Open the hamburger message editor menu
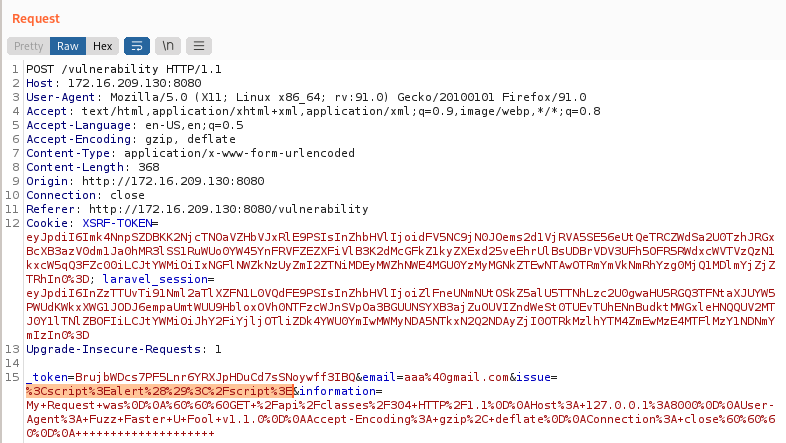The image size is (786, 443). point(199,46)
